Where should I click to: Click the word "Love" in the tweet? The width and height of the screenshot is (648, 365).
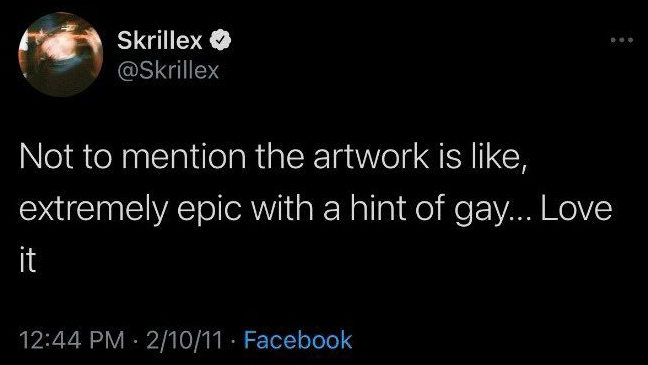[x=577, y=209]
